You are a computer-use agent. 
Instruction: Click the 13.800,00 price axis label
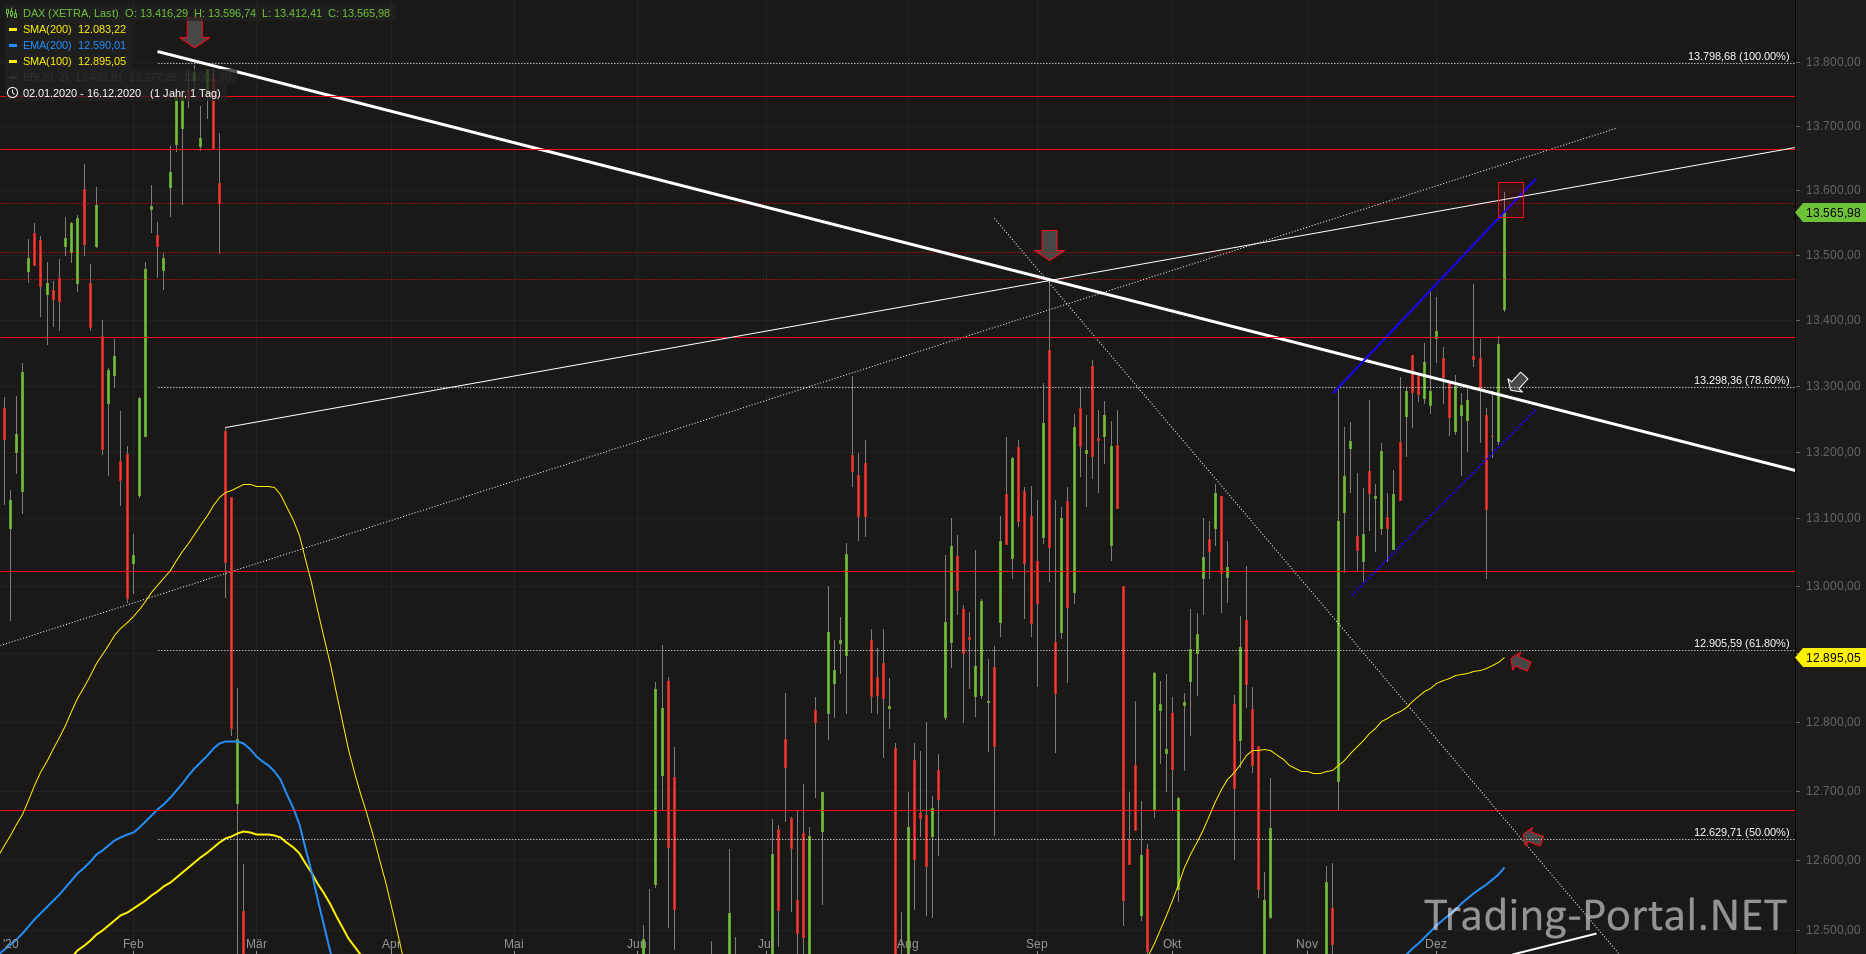click(1833, 62)
